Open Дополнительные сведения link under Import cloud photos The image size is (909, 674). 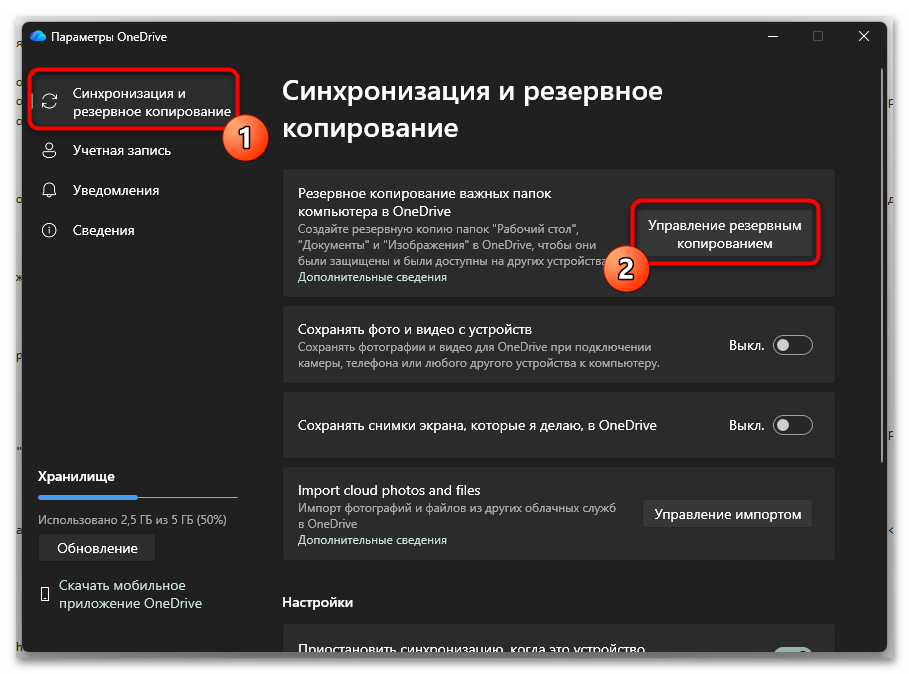click(x=372, y=540)
